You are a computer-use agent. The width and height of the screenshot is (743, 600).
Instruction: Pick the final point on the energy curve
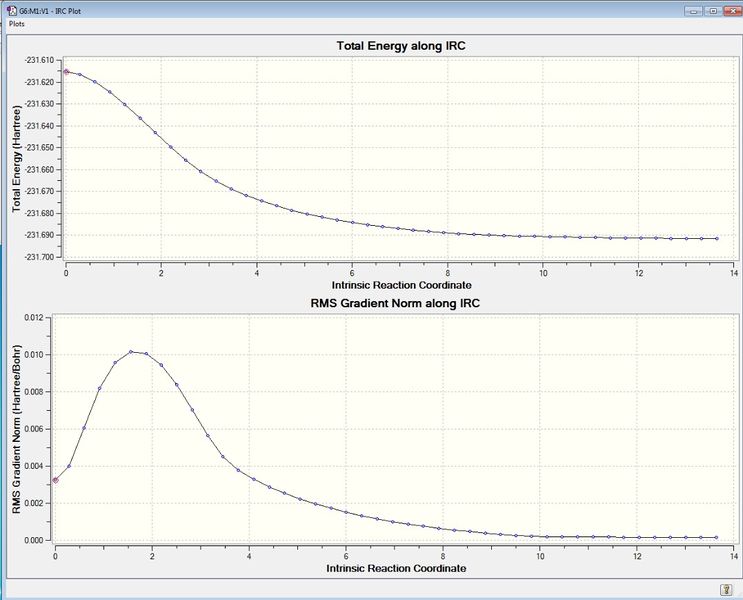[x=716, y=238]
